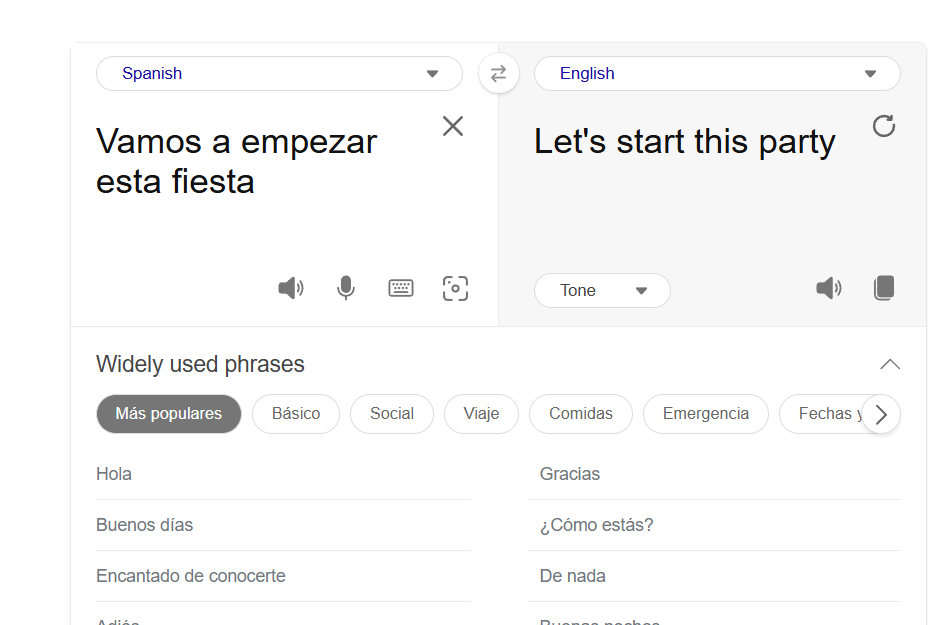Viewport: 930px width, 625px height.
Task: Switch to the Básico phrase category
Action: [x=296, y=414]
